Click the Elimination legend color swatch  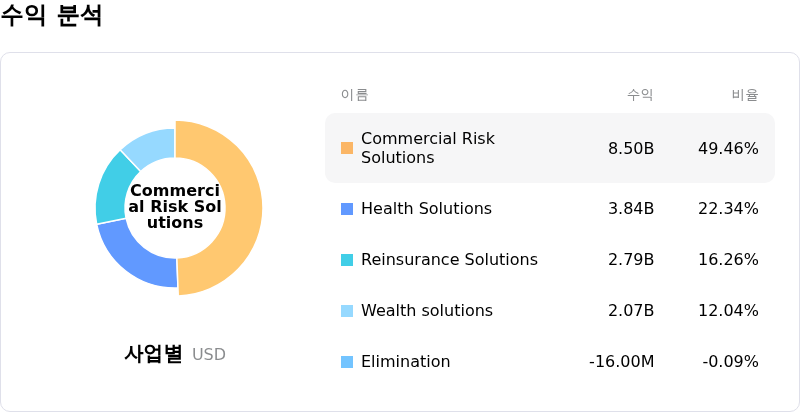(x=347, y=362)
